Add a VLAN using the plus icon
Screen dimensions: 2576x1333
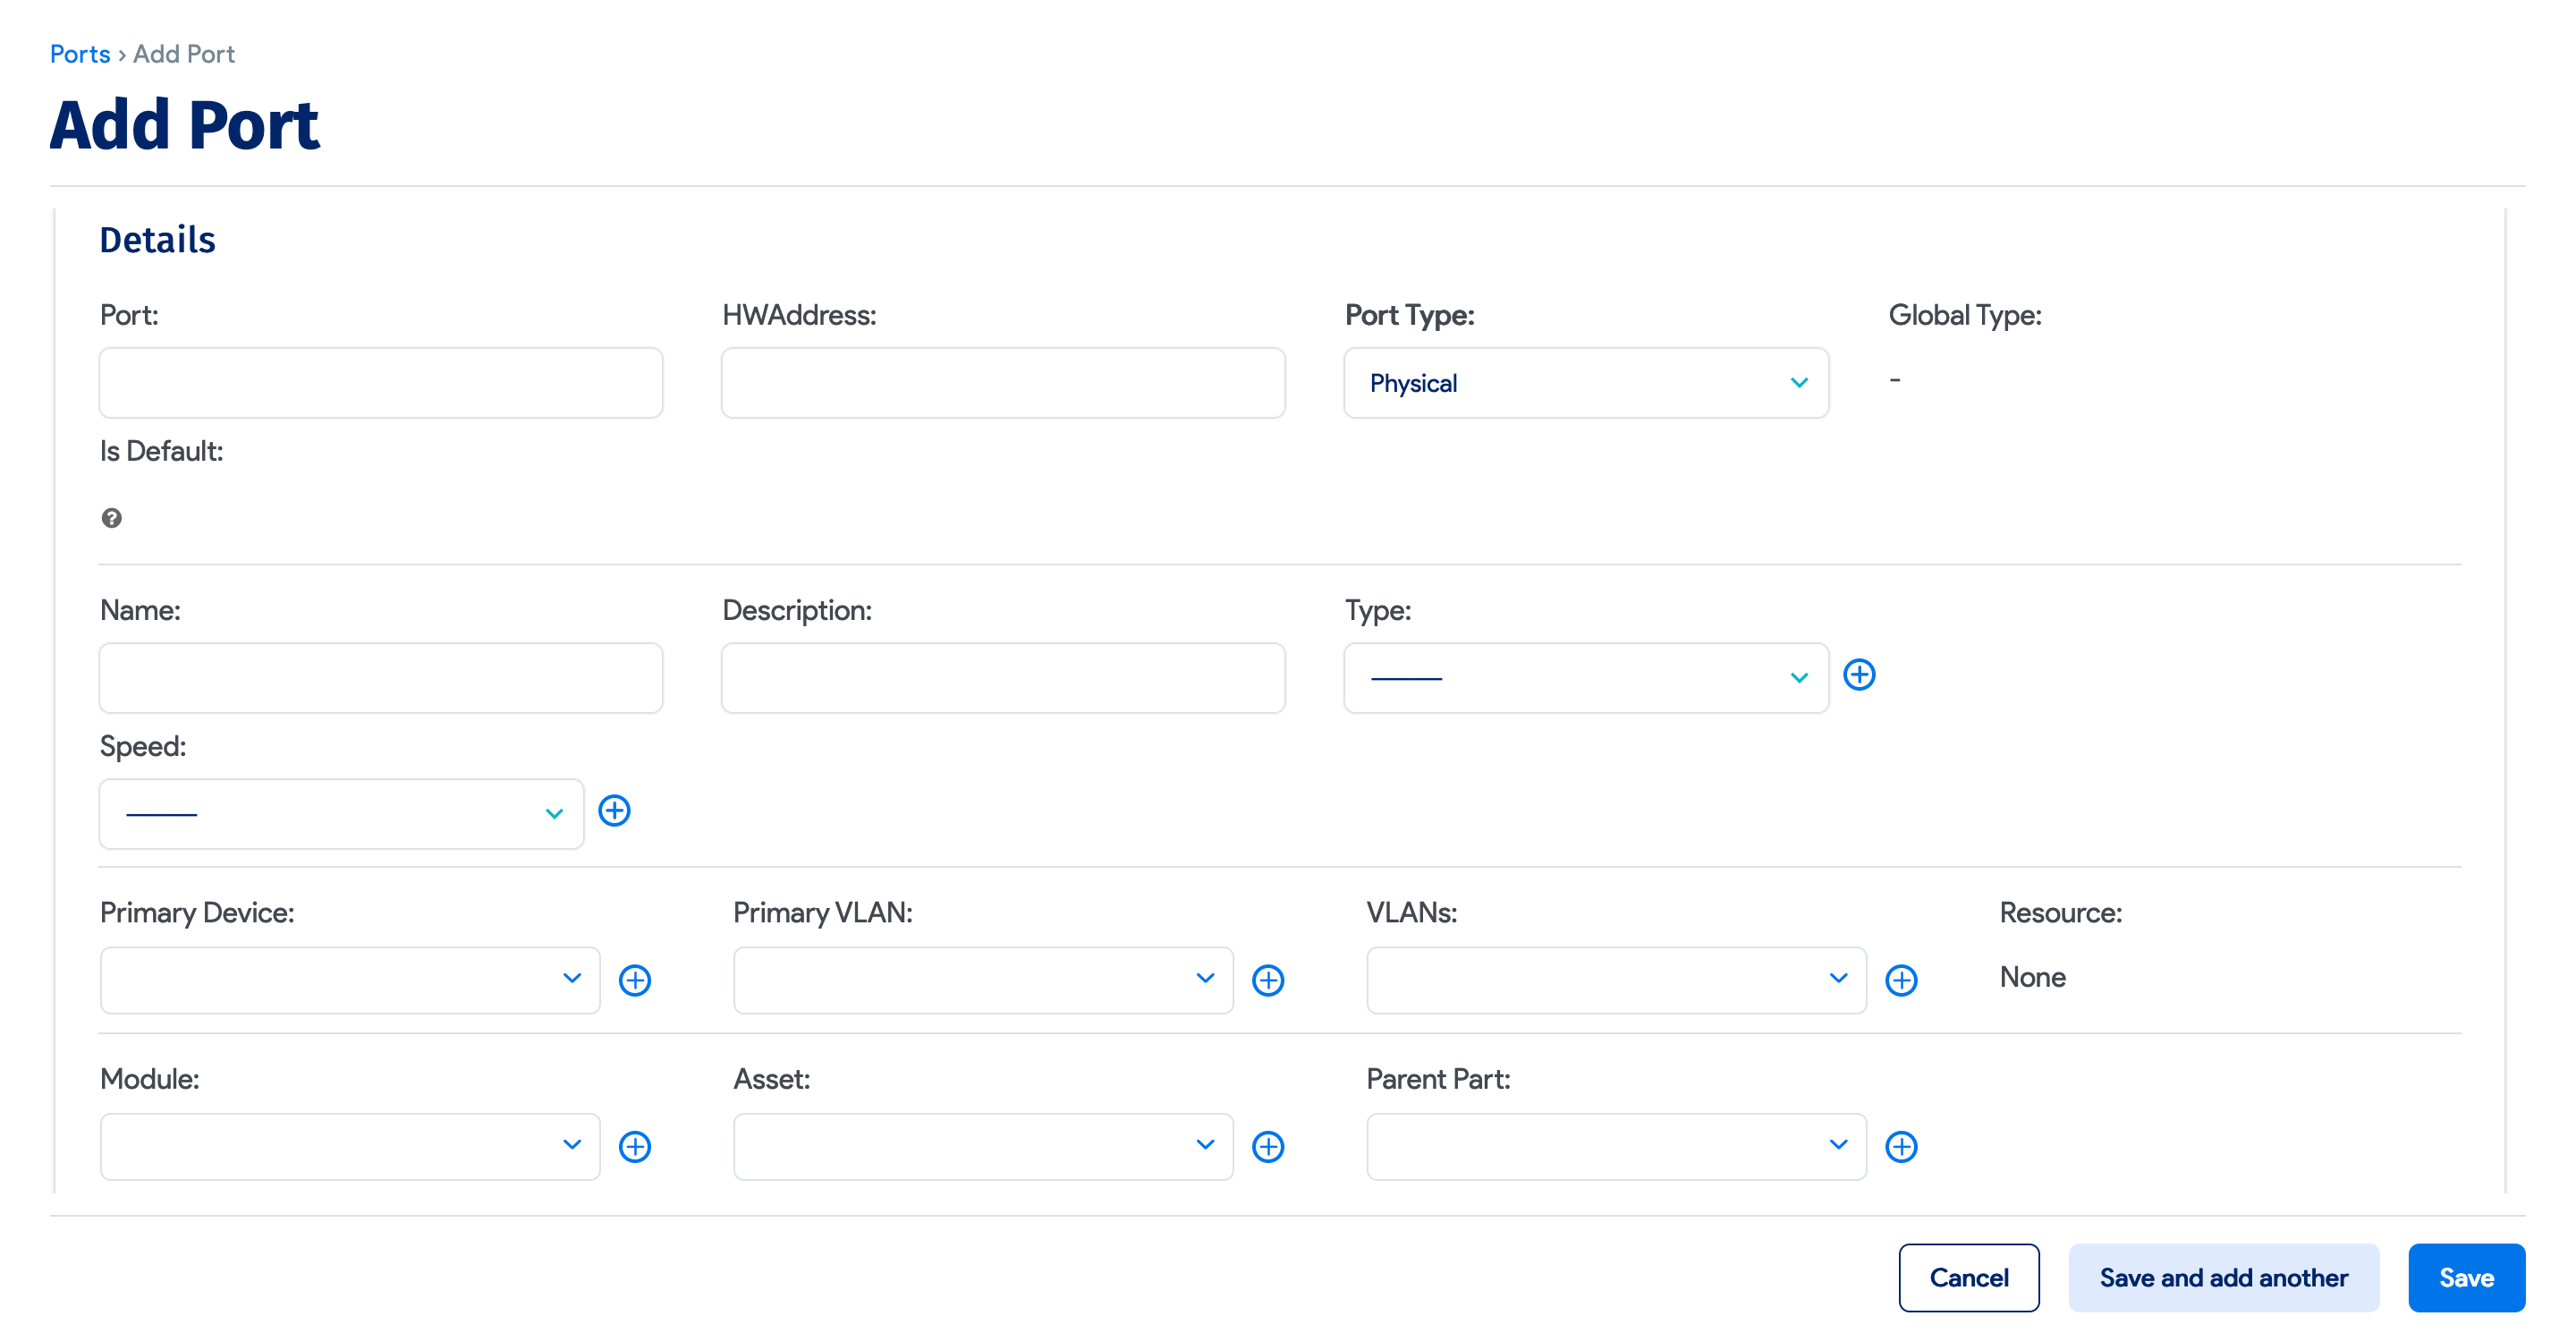1901,980
